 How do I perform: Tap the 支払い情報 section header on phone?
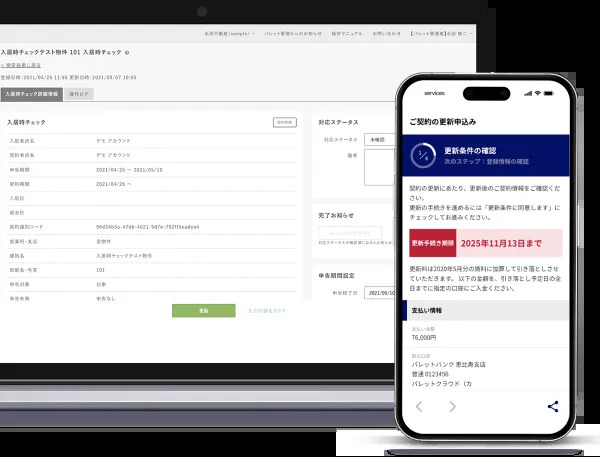[486, 310]
